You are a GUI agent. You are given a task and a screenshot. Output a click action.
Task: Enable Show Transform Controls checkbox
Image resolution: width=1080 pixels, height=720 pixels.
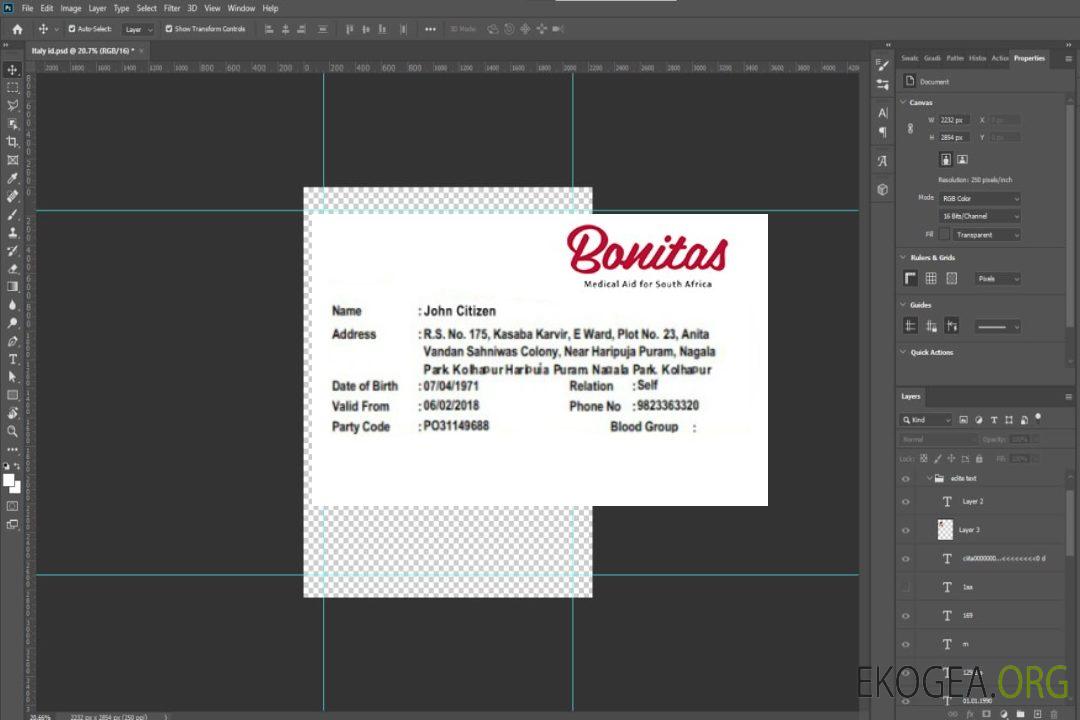pos(169,29)
